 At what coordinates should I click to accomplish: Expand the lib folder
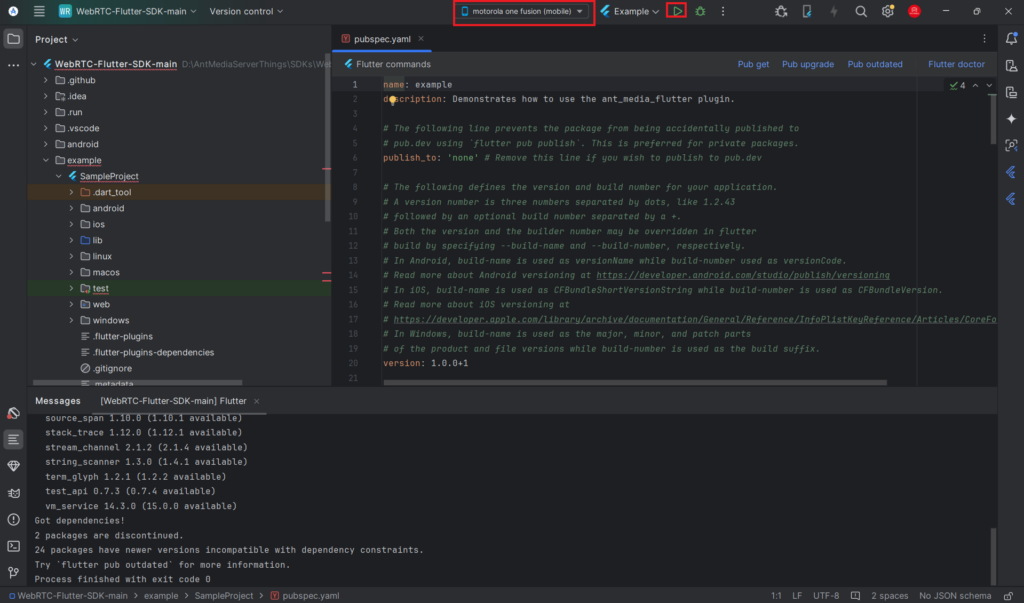pyautogui.click(x=71, y=240)
